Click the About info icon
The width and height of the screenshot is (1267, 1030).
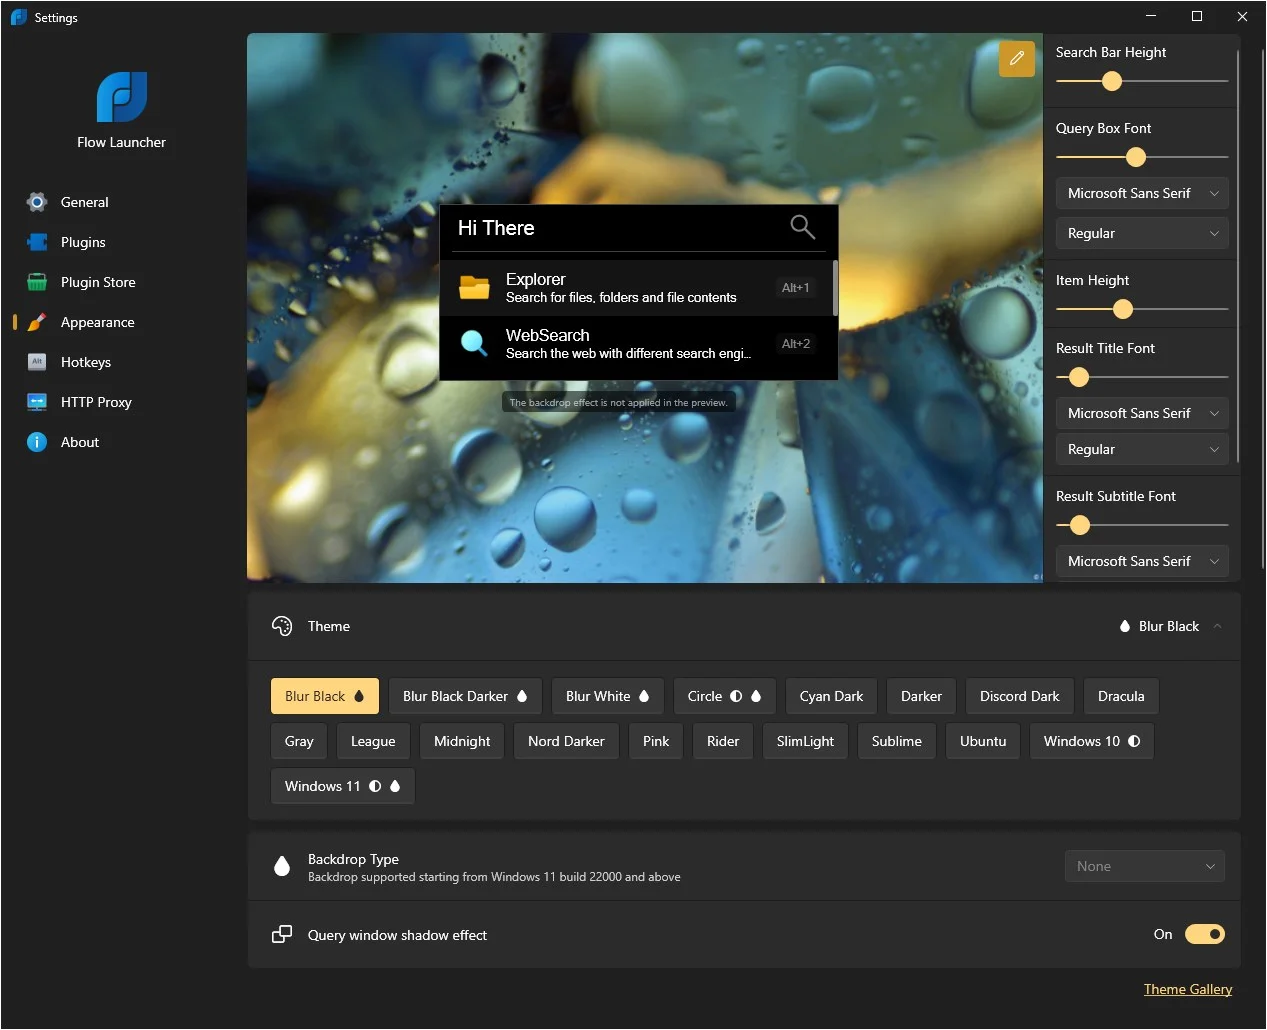[37, 442]
